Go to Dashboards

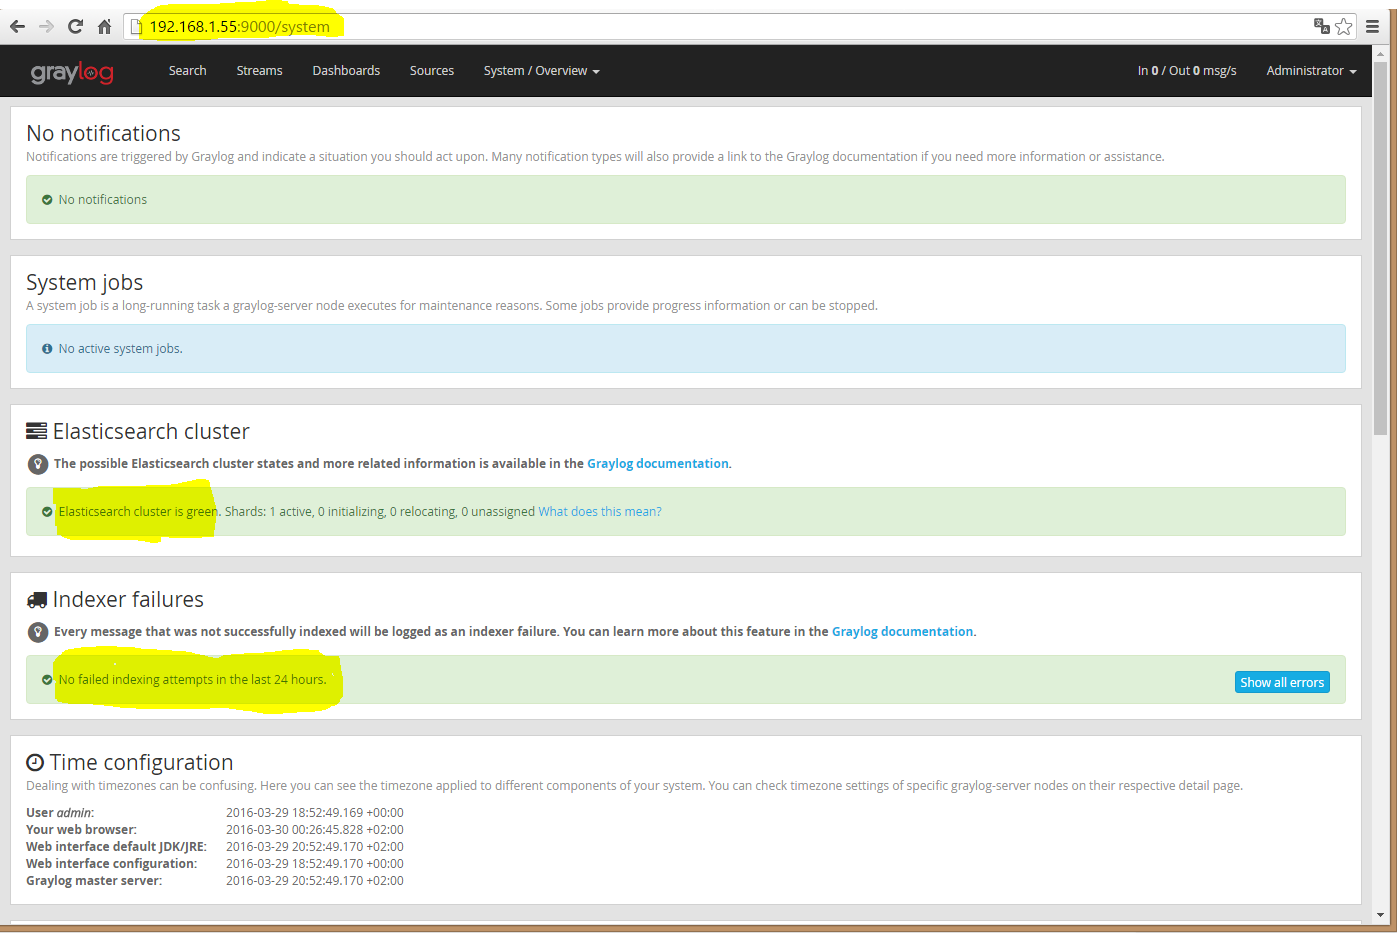[346, 71]
